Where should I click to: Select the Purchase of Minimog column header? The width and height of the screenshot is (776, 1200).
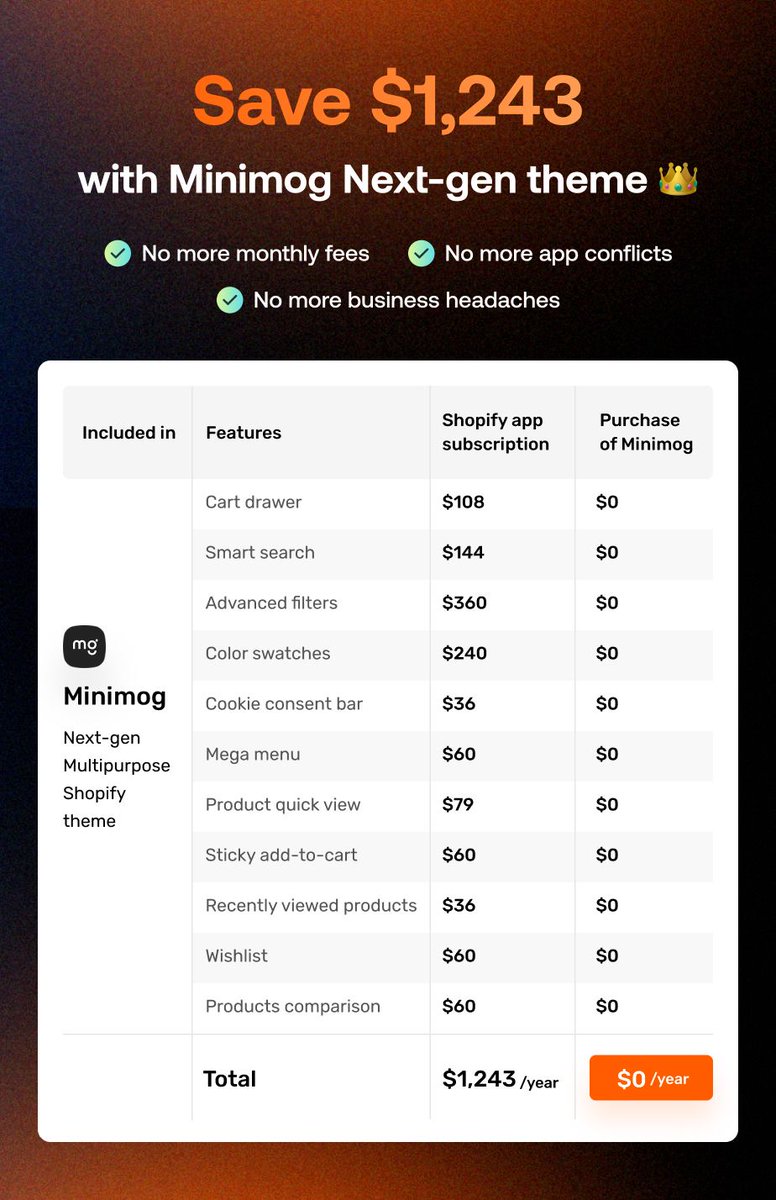click(646, 432)
